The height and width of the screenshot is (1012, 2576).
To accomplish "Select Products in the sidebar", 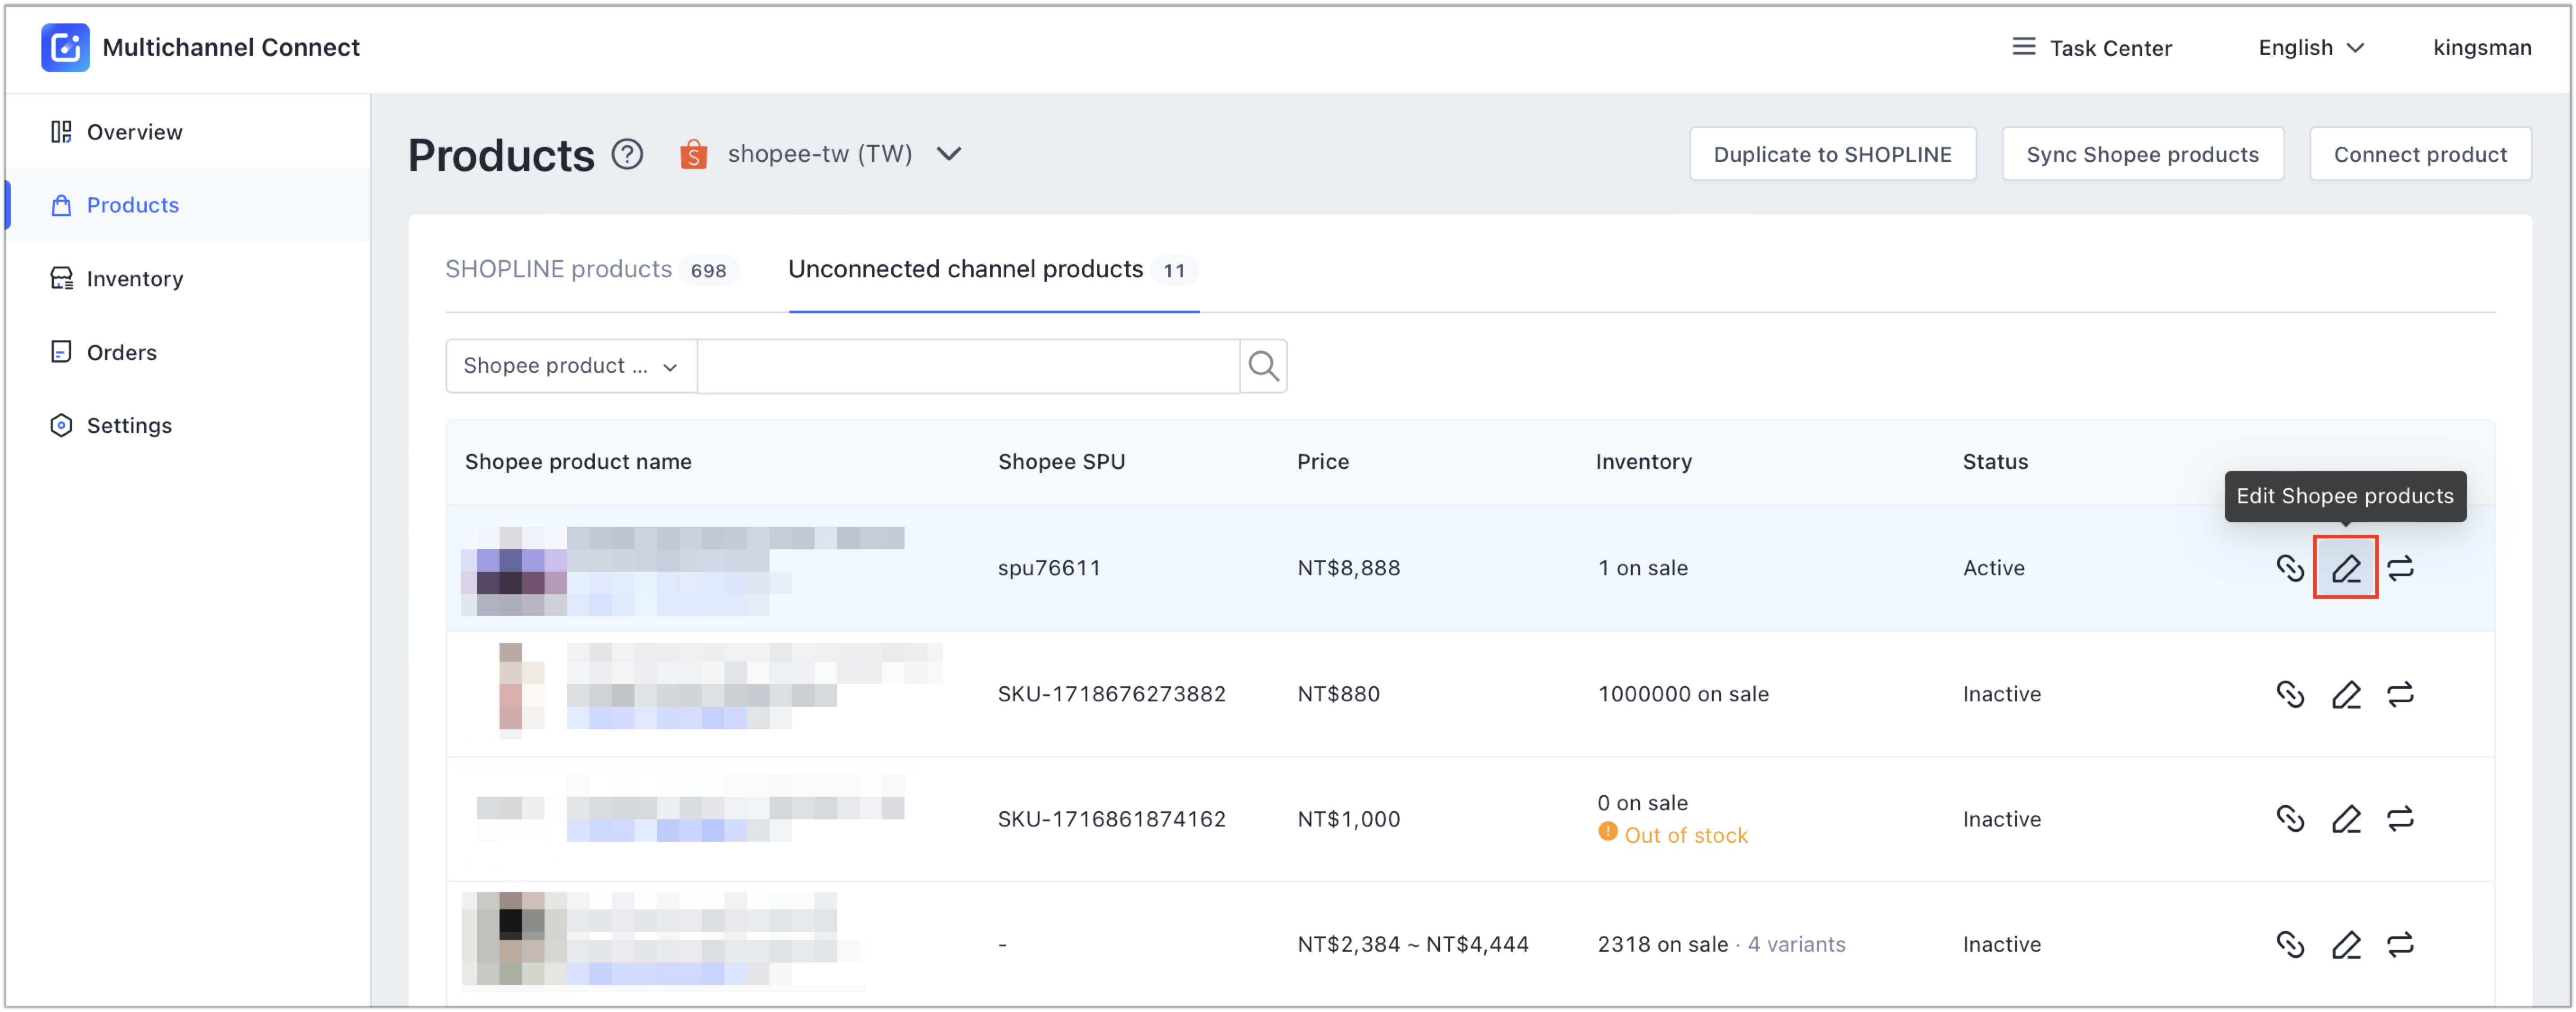I will click(188, 205).
